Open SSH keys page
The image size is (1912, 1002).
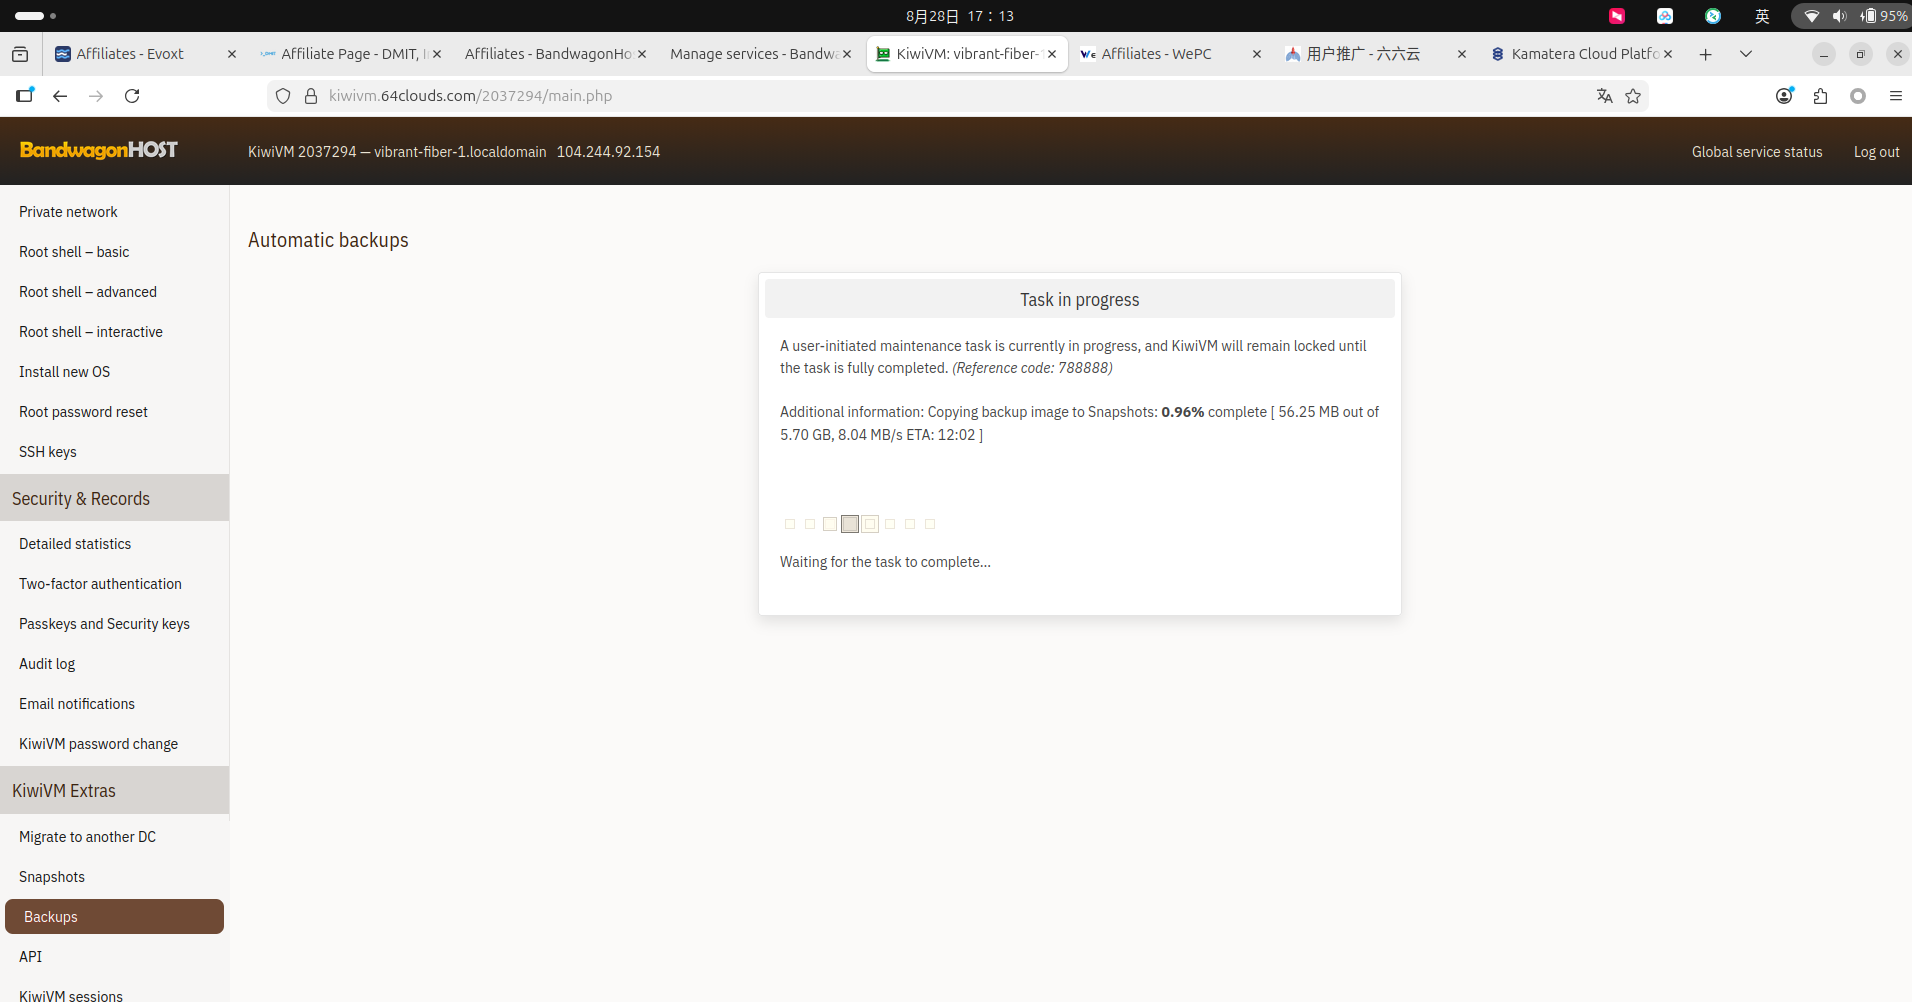click(48, 452)
